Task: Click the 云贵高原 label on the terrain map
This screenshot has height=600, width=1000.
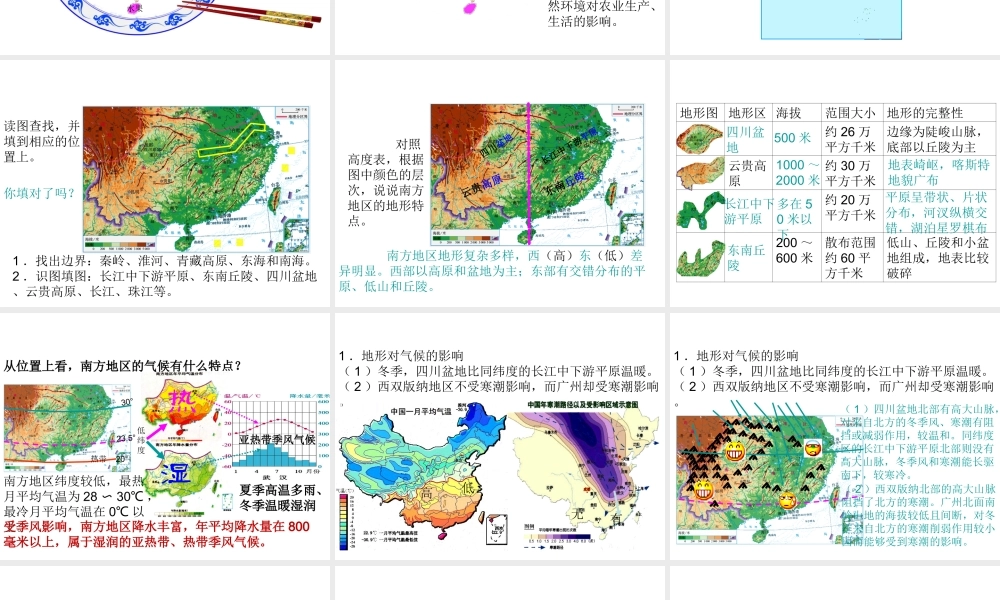Action: [x=481, y=186]
